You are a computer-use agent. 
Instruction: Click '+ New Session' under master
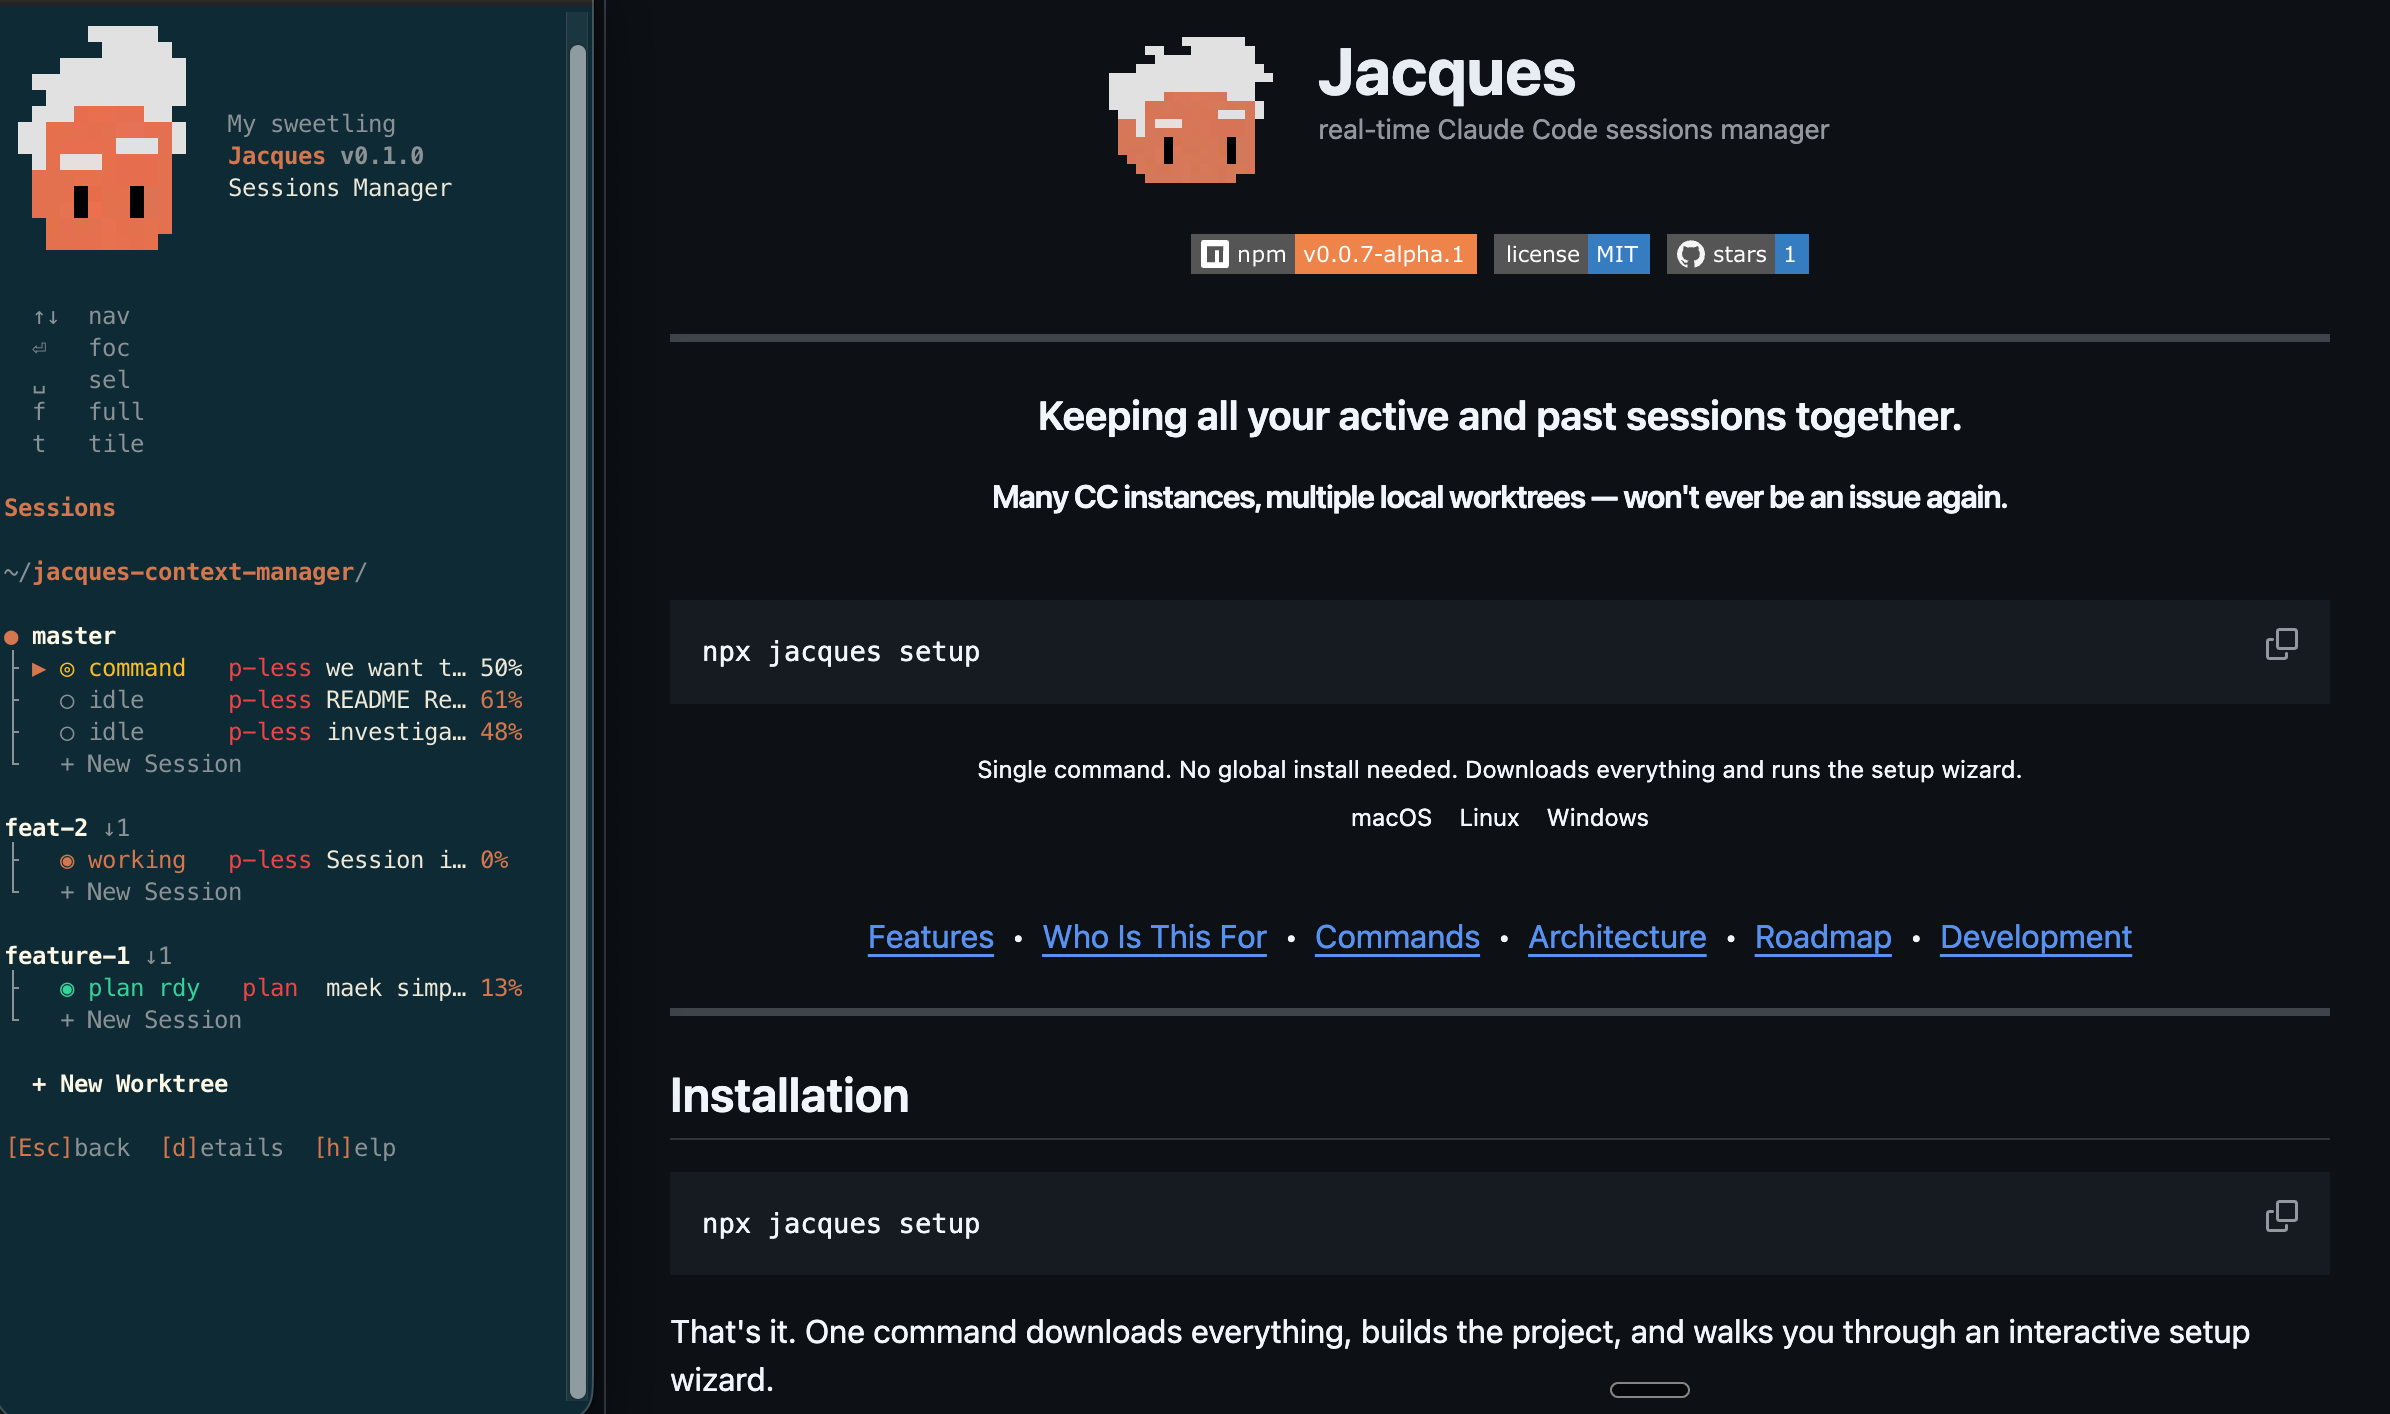151,764
